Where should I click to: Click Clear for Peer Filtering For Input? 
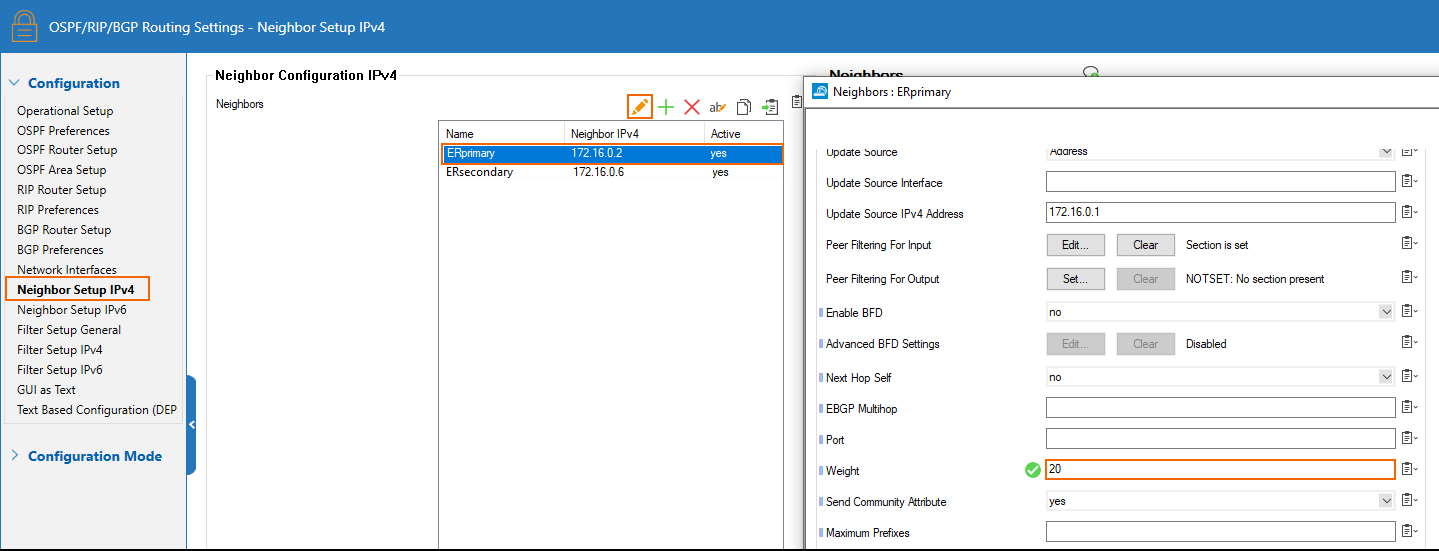(1145, 244)
